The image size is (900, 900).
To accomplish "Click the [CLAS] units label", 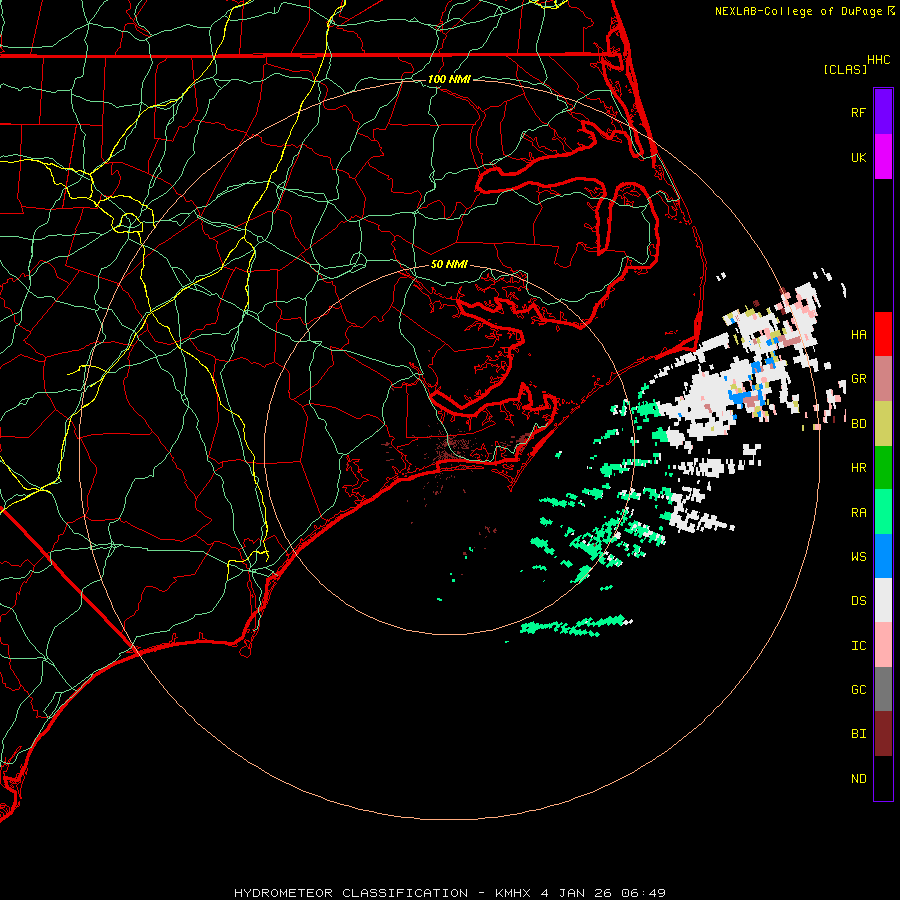I will click(845, 69).
